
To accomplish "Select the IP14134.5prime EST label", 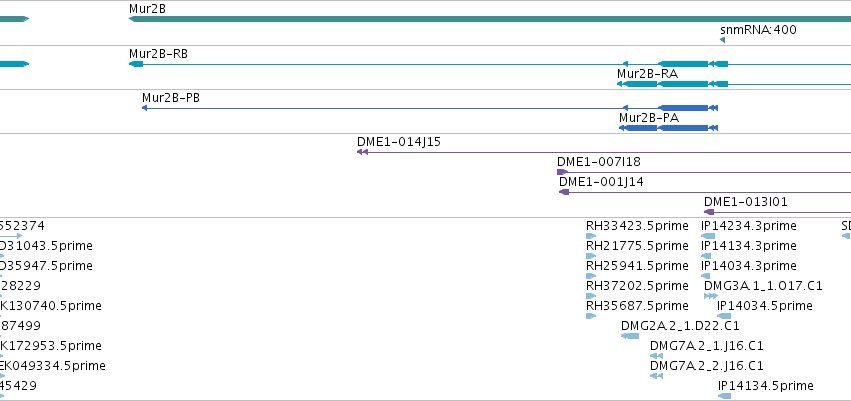I will pyautogui.click(x=765, y=386).
